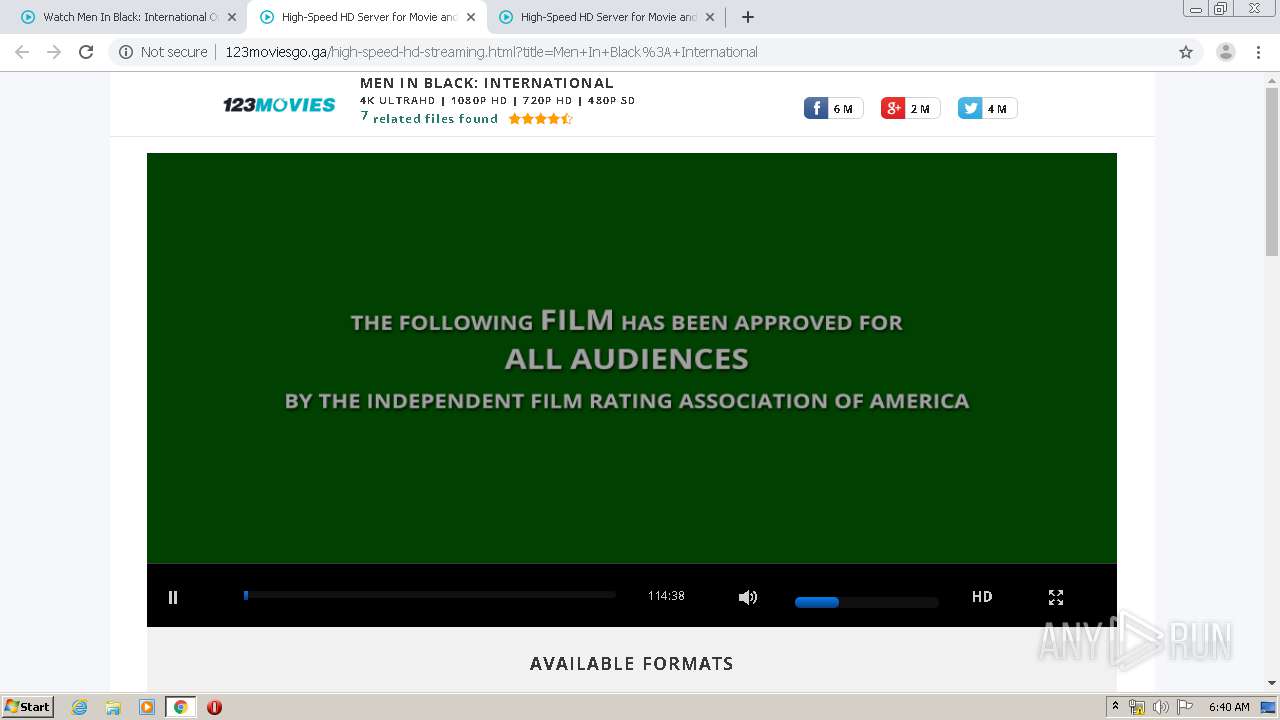
Task: Open the network tray icon
Action: [1137, 707]
